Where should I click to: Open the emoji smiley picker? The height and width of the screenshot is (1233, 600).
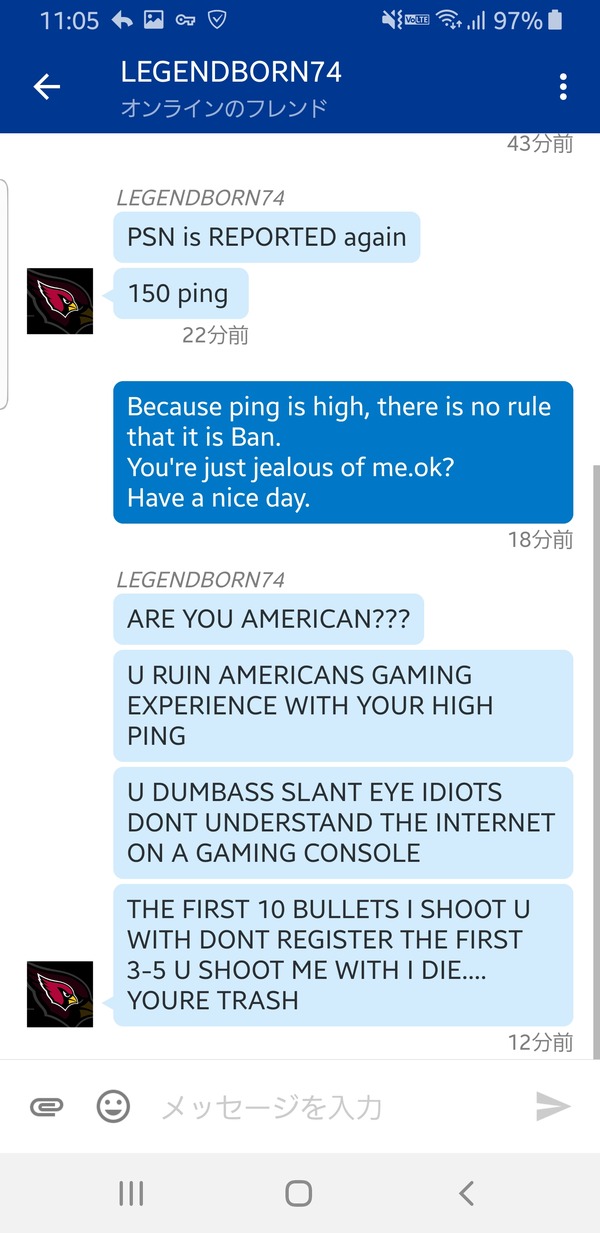(113, 1106)
